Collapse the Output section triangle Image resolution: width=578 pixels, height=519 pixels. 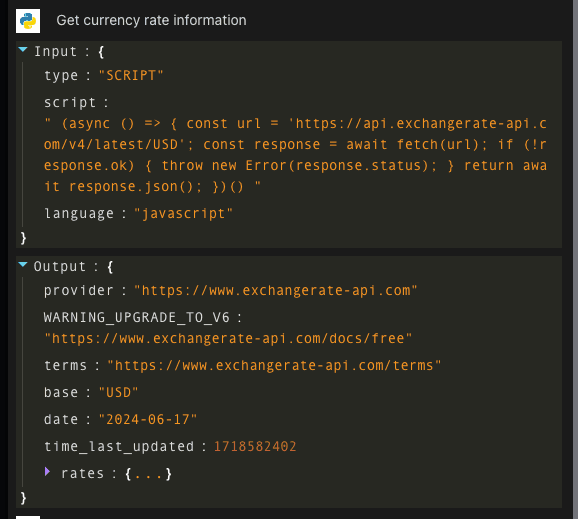pyautogui.click(x=23, y=264)
